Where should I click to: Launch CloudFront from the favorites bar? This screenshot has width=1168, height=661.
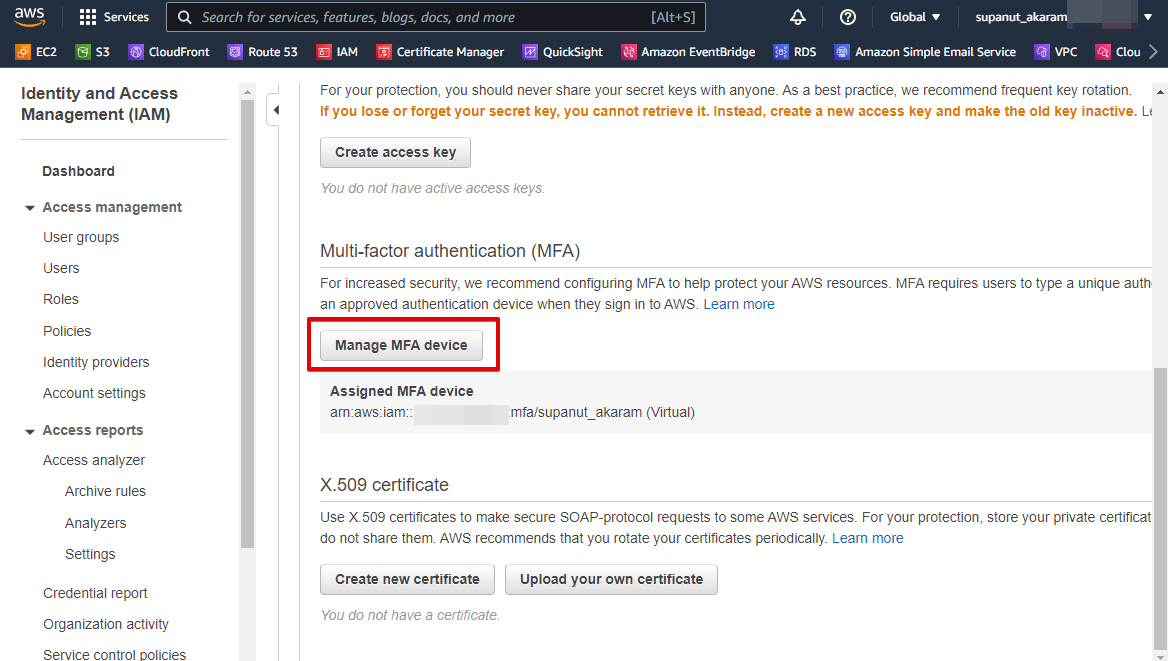tap(168, 51)
